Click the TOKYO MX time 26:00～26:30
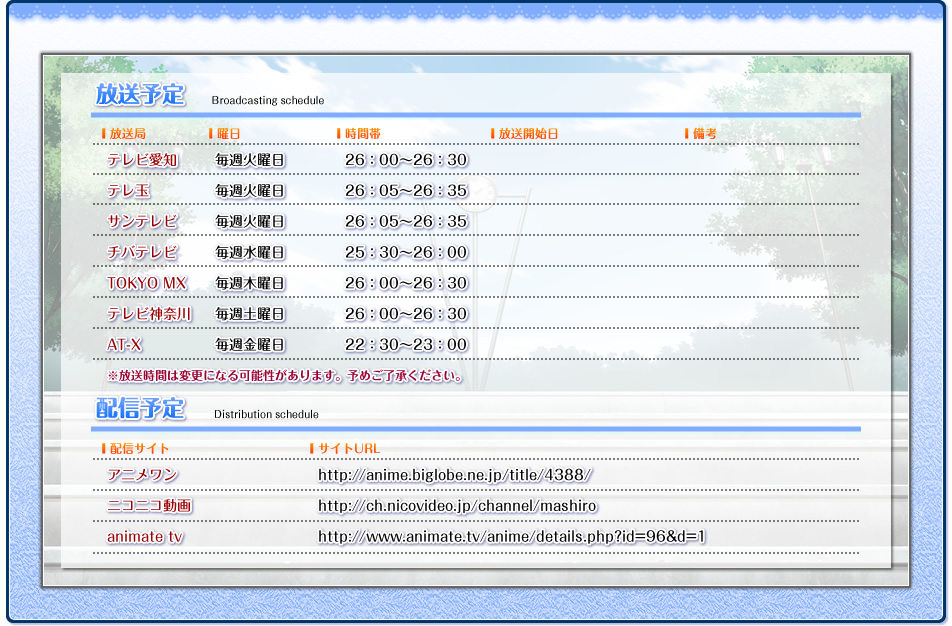The image size is (952, 626). click(x=406, y=284)
